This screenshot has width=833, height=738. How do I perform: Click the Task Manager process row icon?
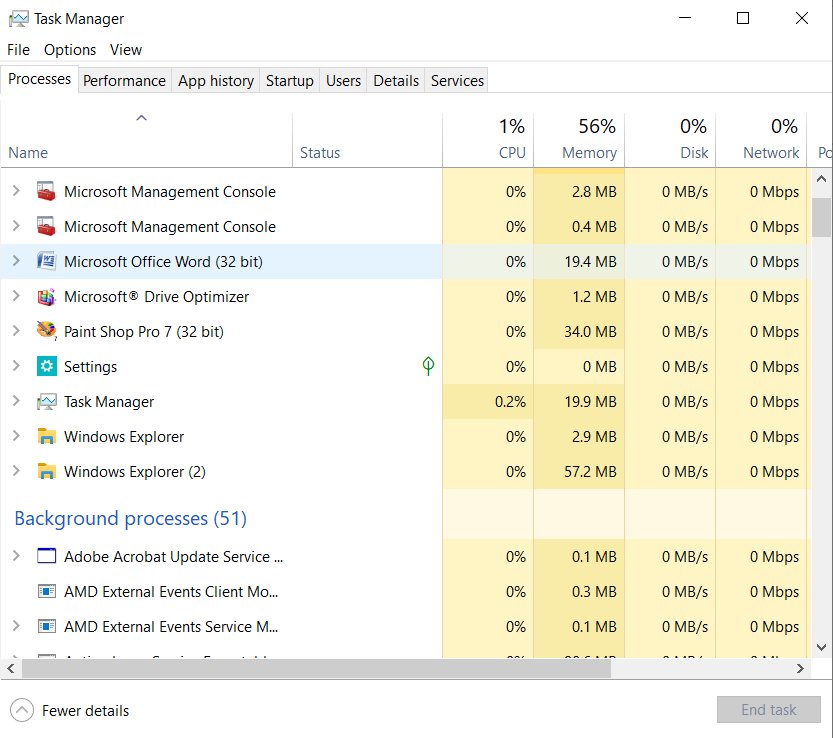(x=46, y=402)
